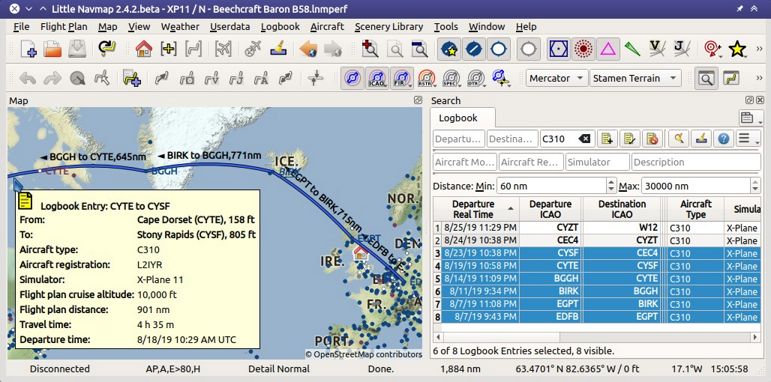Open the Stamen Terrain theme dropdown
771x382 pixels.
click(635, 78)
